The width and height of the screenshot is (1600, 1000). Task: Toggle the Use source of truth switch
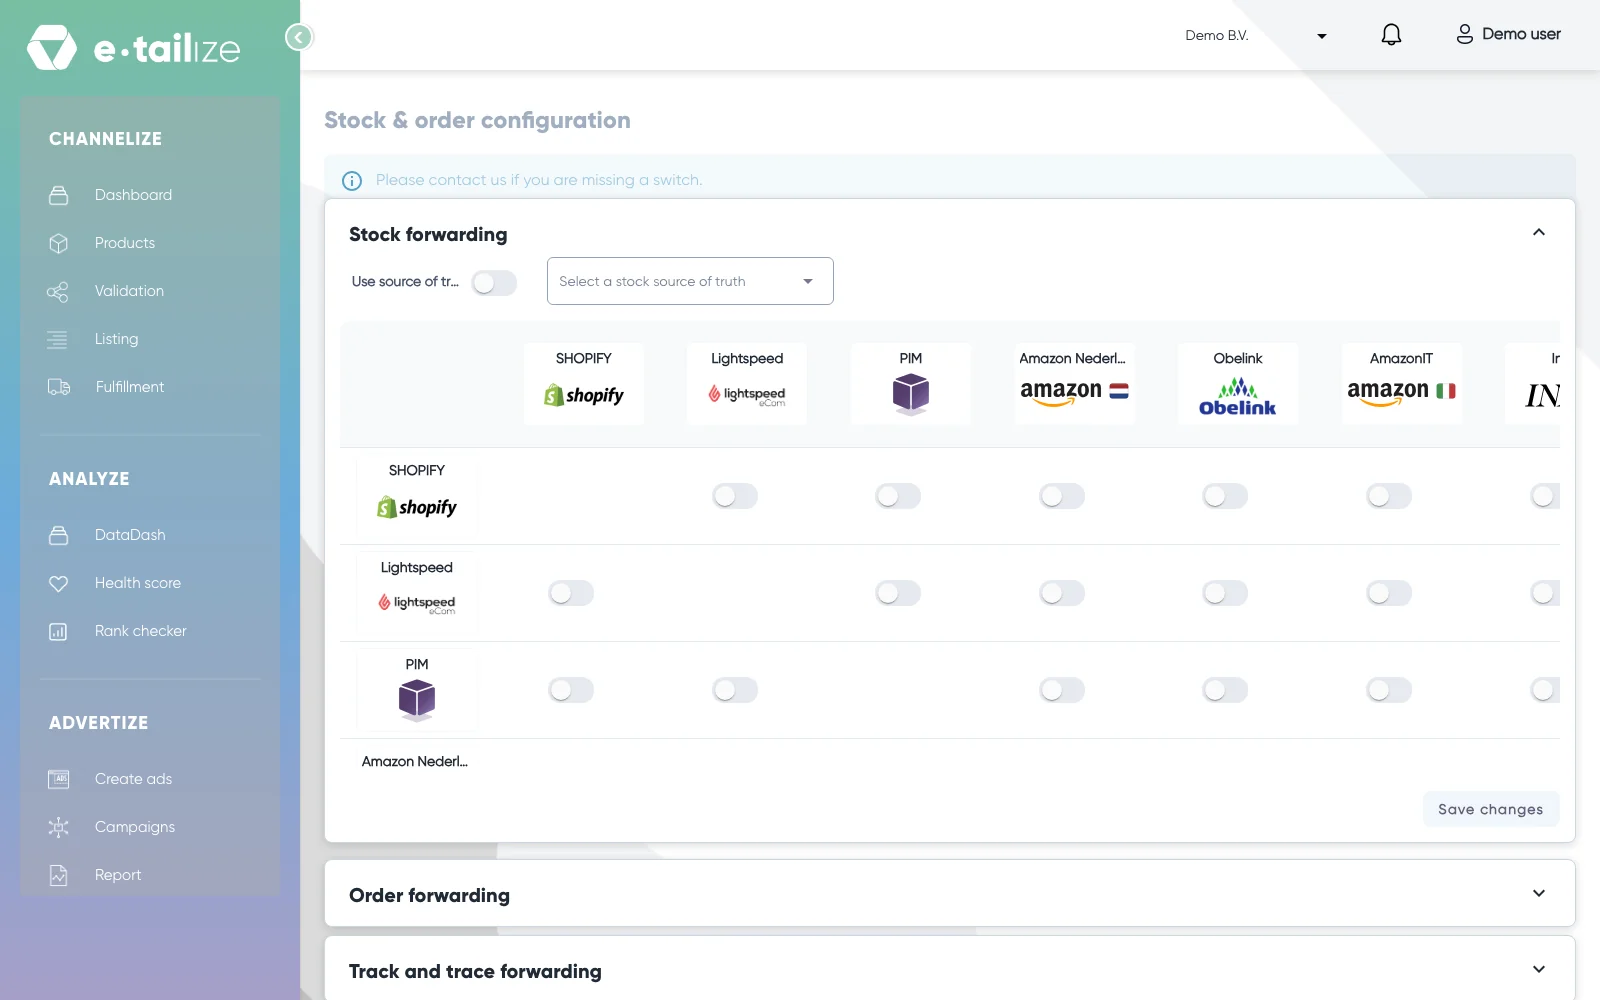point(494,283)
